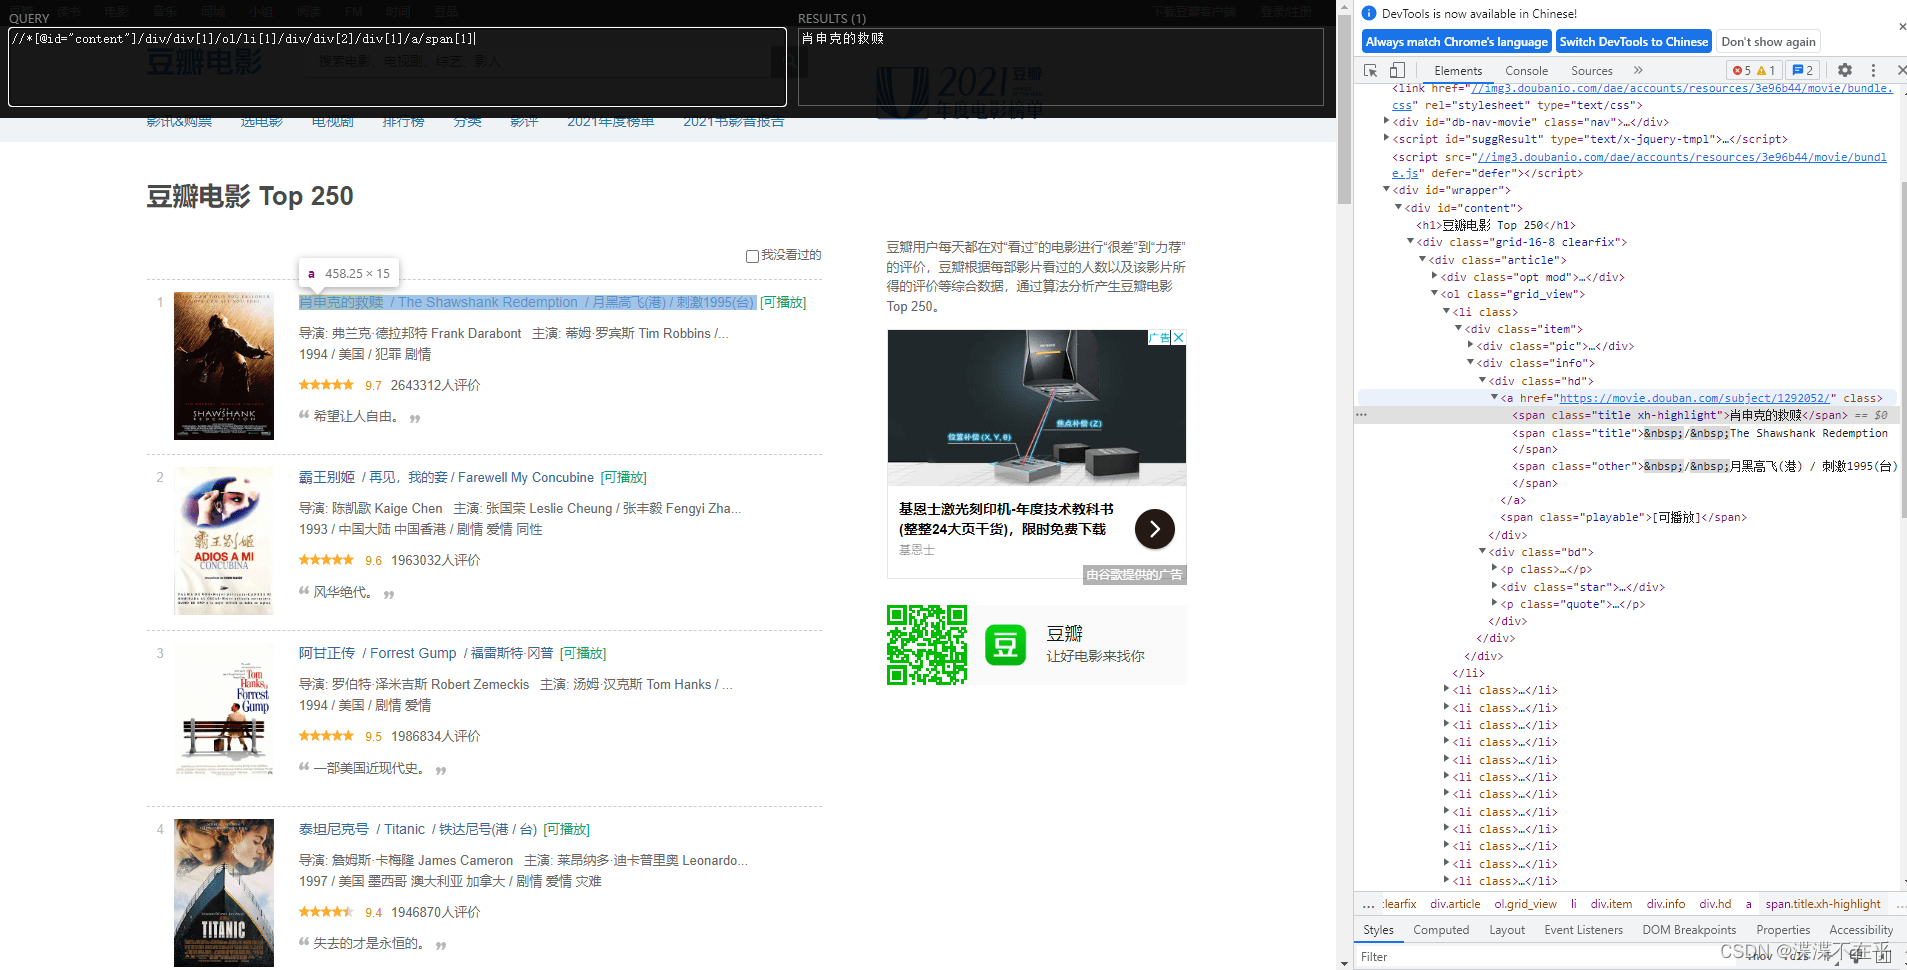Click Switch DevTools to Chinese button
Image resolution: width=1907 pixels, height=970 pixels.
pyautogui.click(x=1633, y=42)
